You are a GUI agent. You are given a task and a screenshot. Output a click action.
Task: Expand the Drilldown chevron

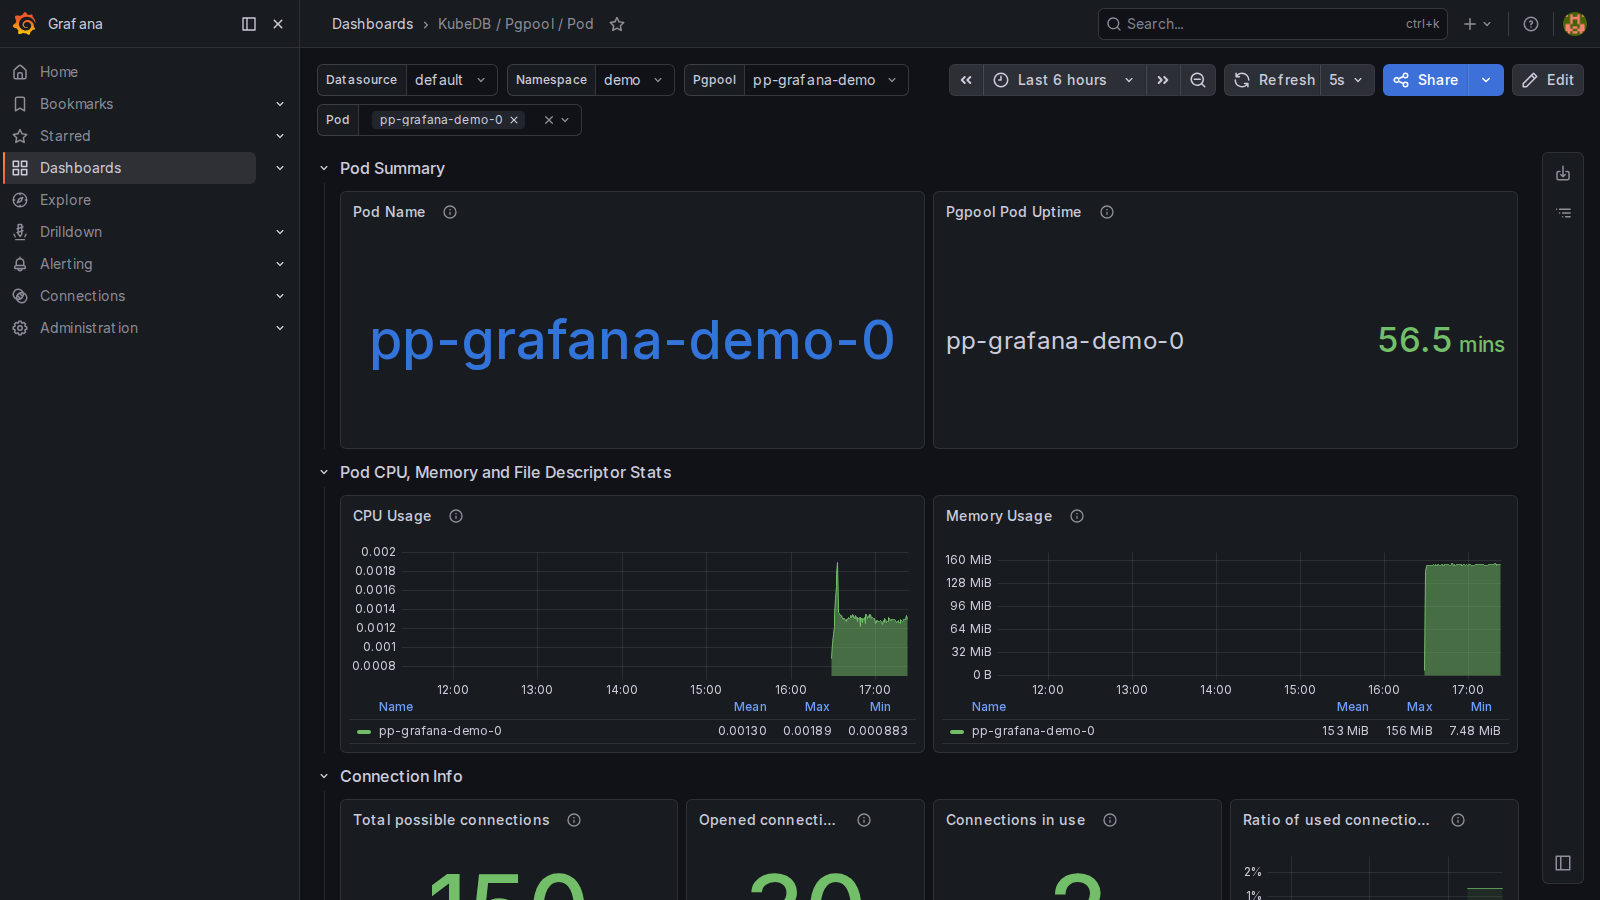point(280,232)
